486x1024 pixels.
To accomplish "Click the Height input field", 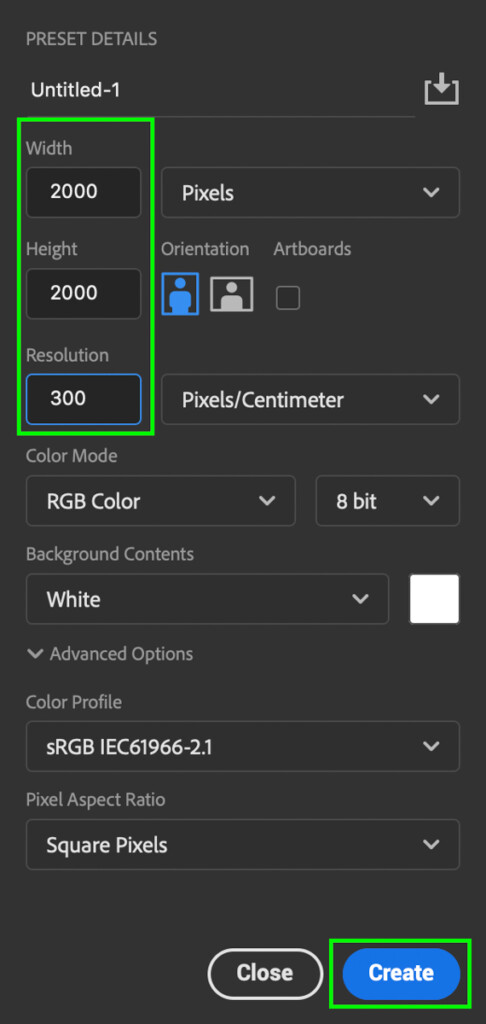I will point(84,293).
